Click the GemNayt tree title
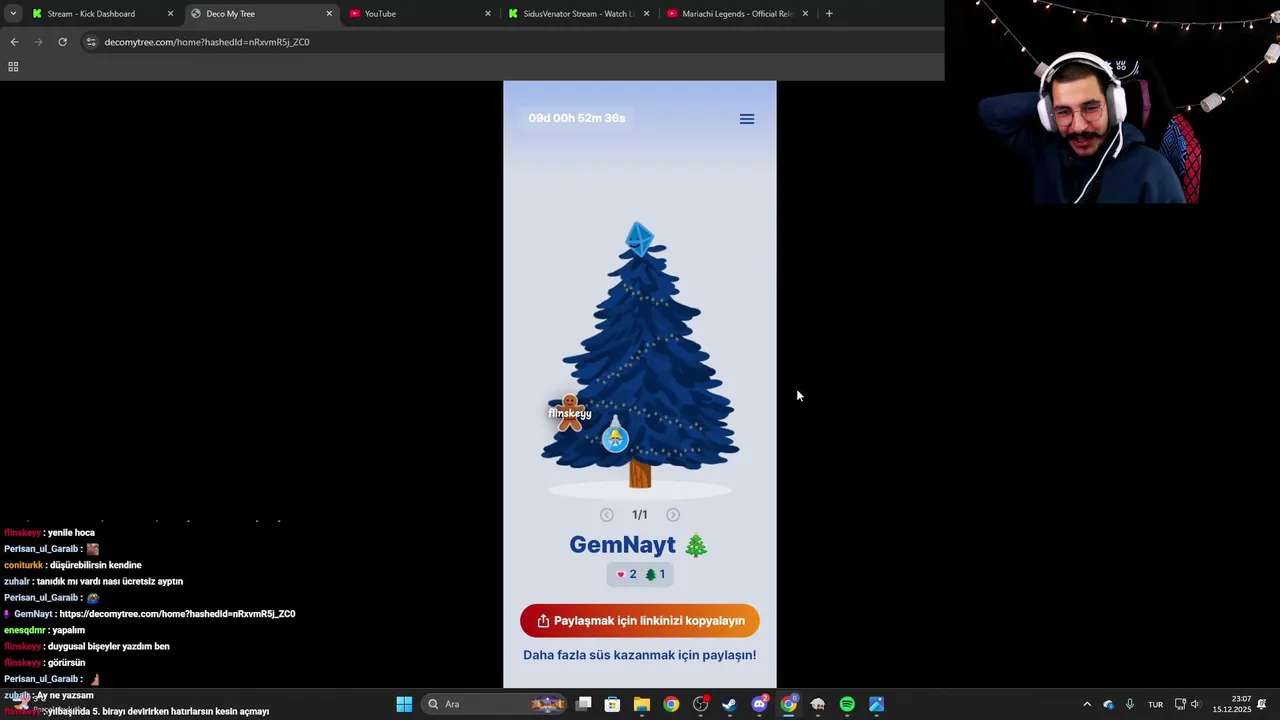The width and height of the screenshot is (1280, 720). coord(639,545)
